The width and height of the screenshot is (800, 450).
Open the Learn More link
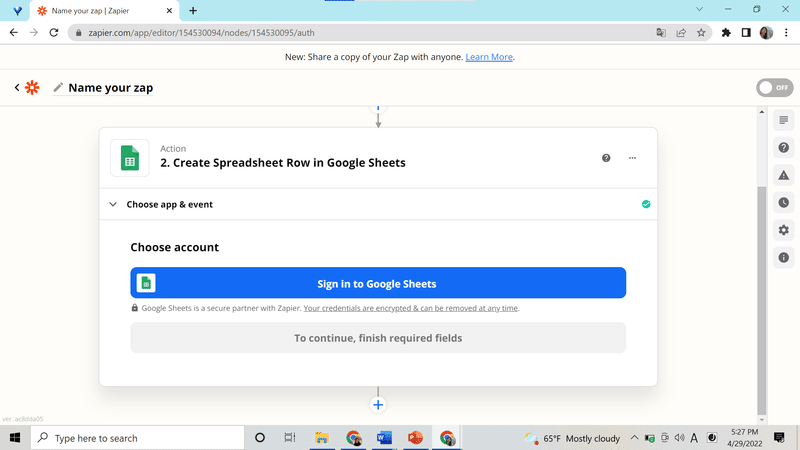(x=489, y=57)
